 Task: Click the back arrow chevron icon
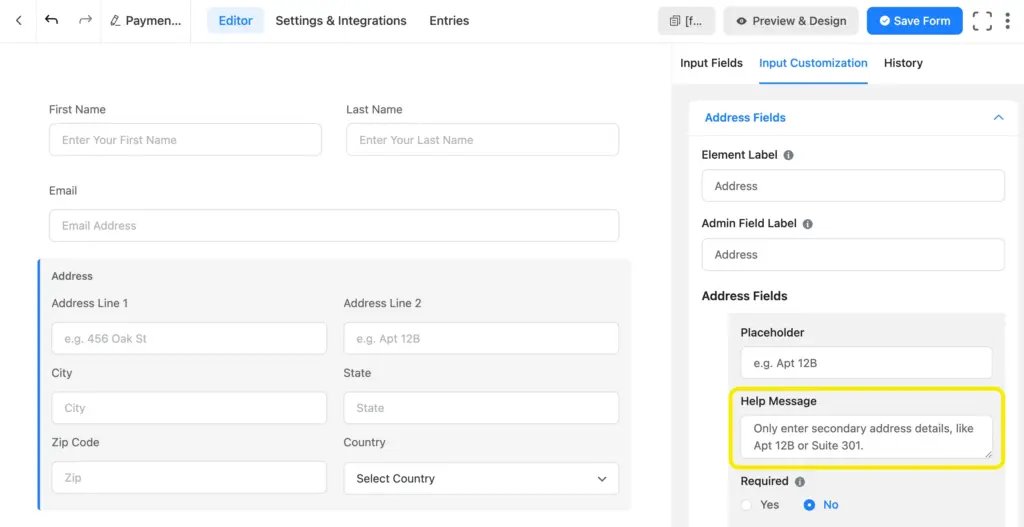coord(18,21)
